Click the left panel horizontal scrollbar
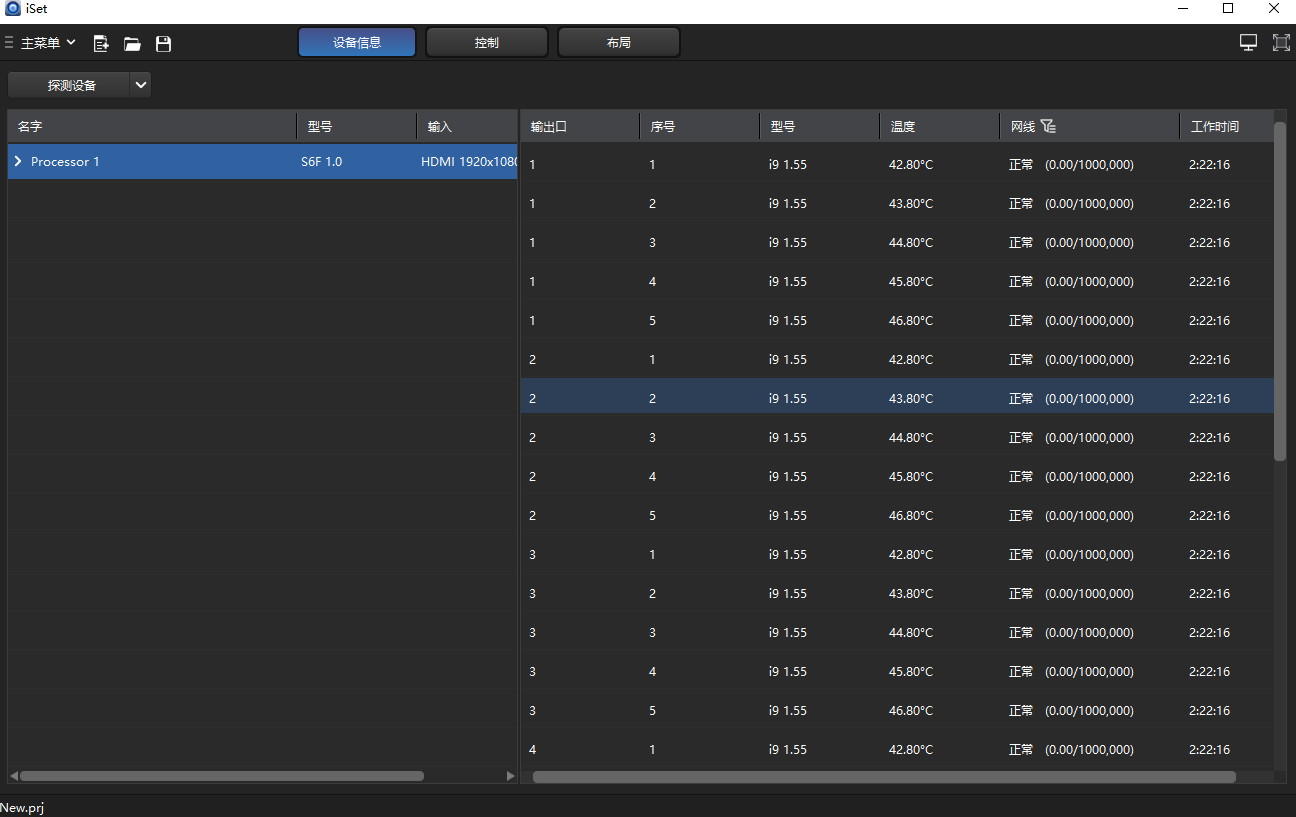Screen dimensions: 1296x817 click(x=222, y=776)
